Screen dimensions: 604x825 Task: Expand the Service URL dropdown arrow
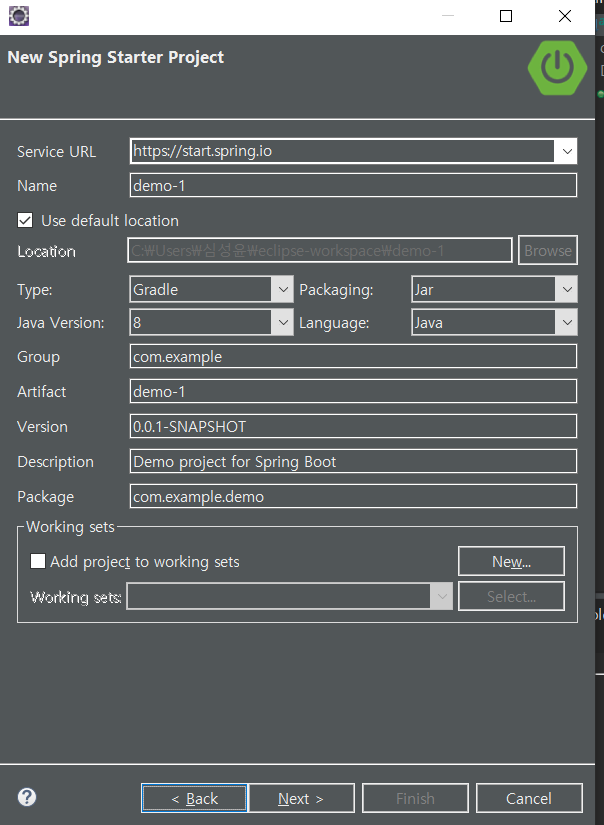(x=567, y=152)
